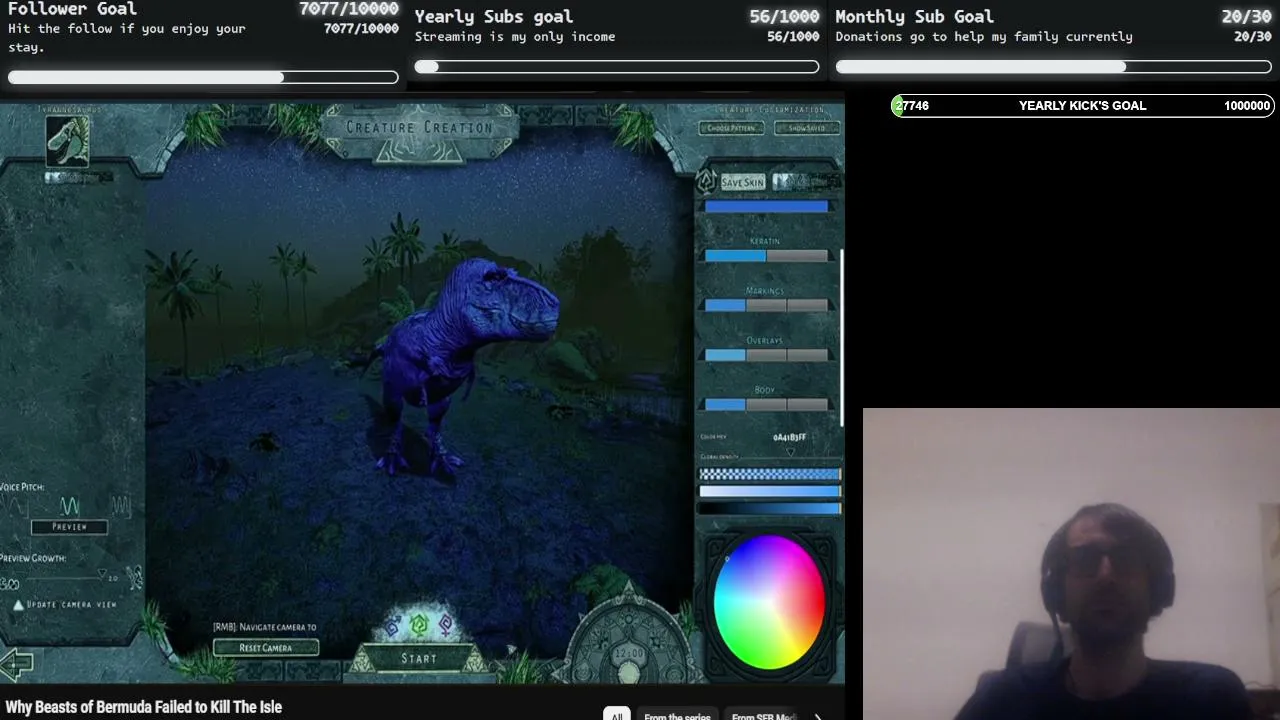Image resolution: width=1280 pixels, height=720 pixels.
Task: Select the middle grey Markings segment
Action: coord(767,306)
